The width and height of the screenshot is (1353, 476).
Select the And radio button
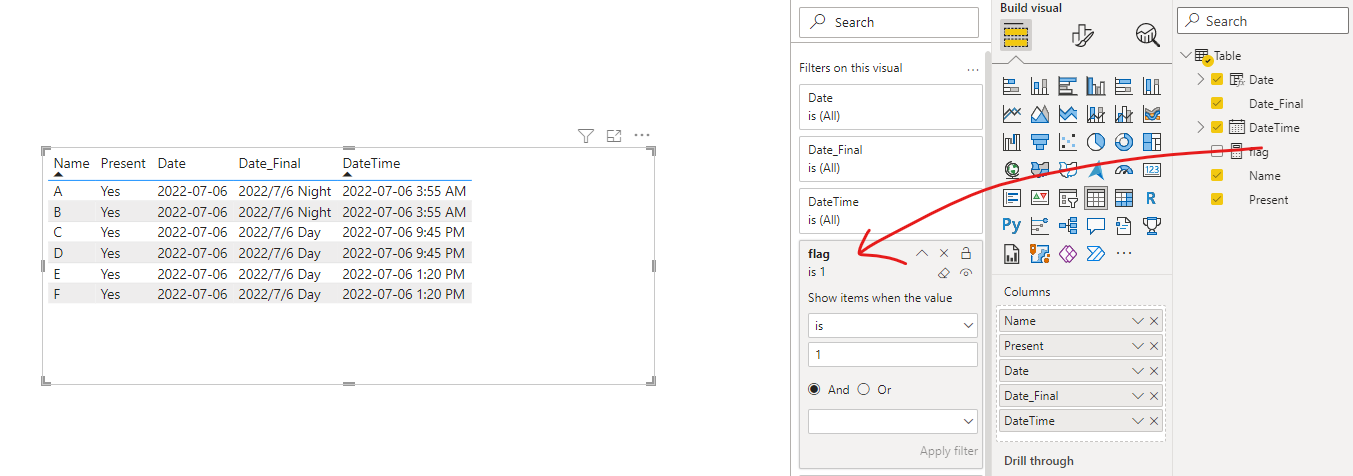(x=815, y=390)
